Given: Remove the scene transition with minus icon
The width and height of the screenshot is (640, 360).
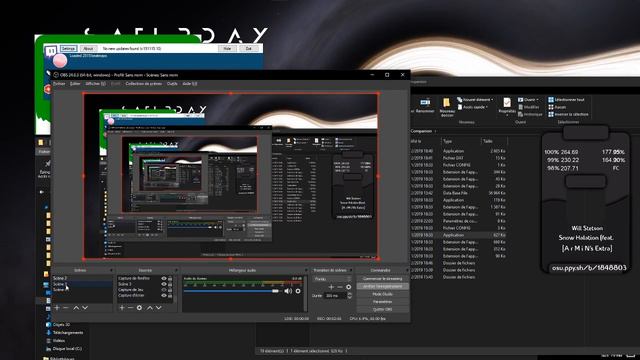Looking at the screenshot, I should point(340,287).
